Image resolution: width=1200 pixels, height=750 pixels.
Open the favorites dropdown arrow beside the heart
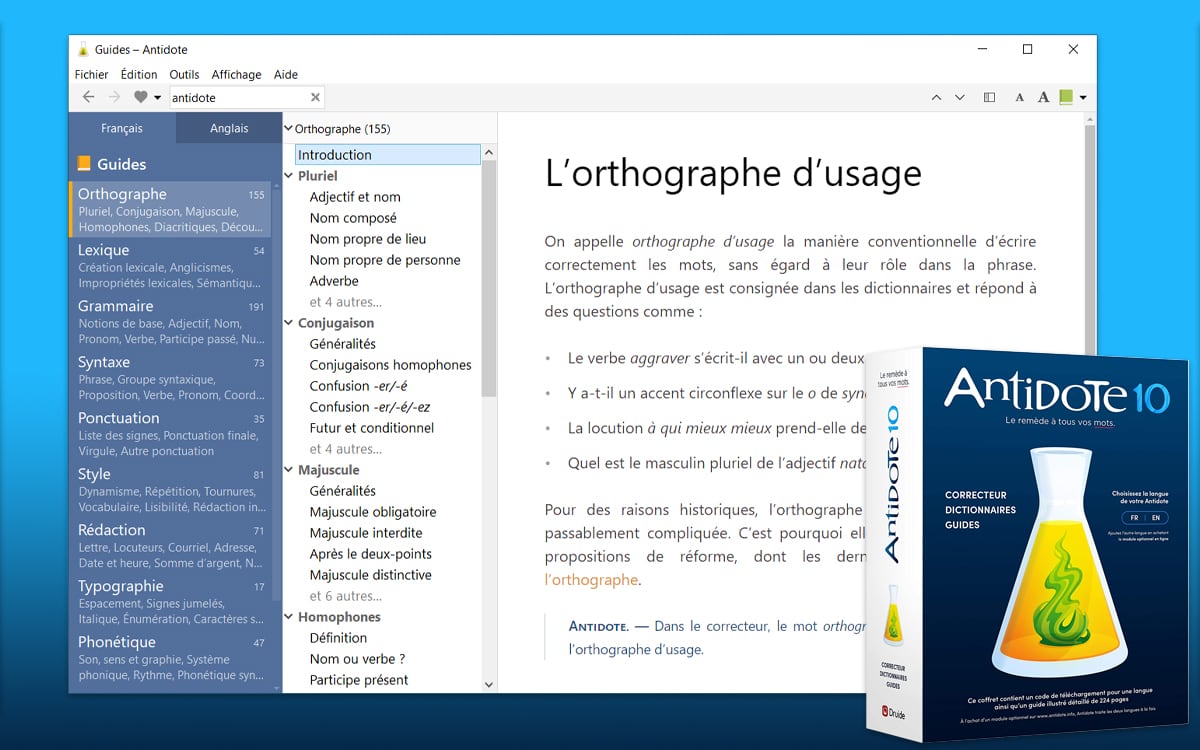pyautogui.click(x=157, y=98)
